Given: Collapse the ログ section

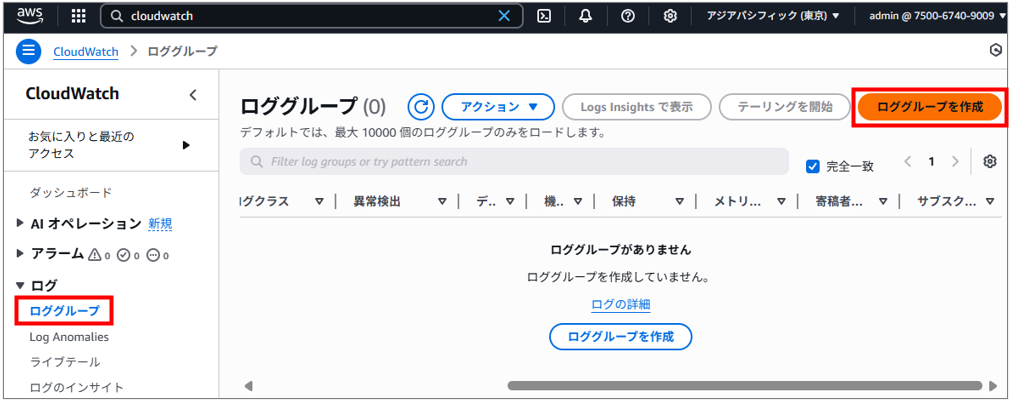Looking at the screenshot, I should coord(20,285).
